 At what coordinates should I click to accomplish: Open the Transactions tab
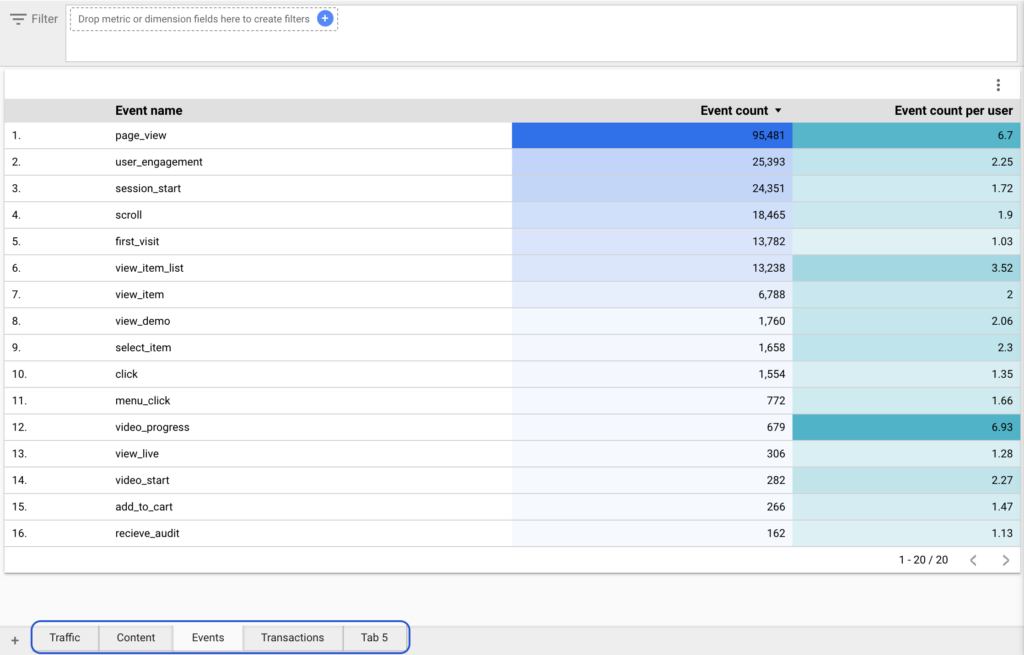point(293,637)
